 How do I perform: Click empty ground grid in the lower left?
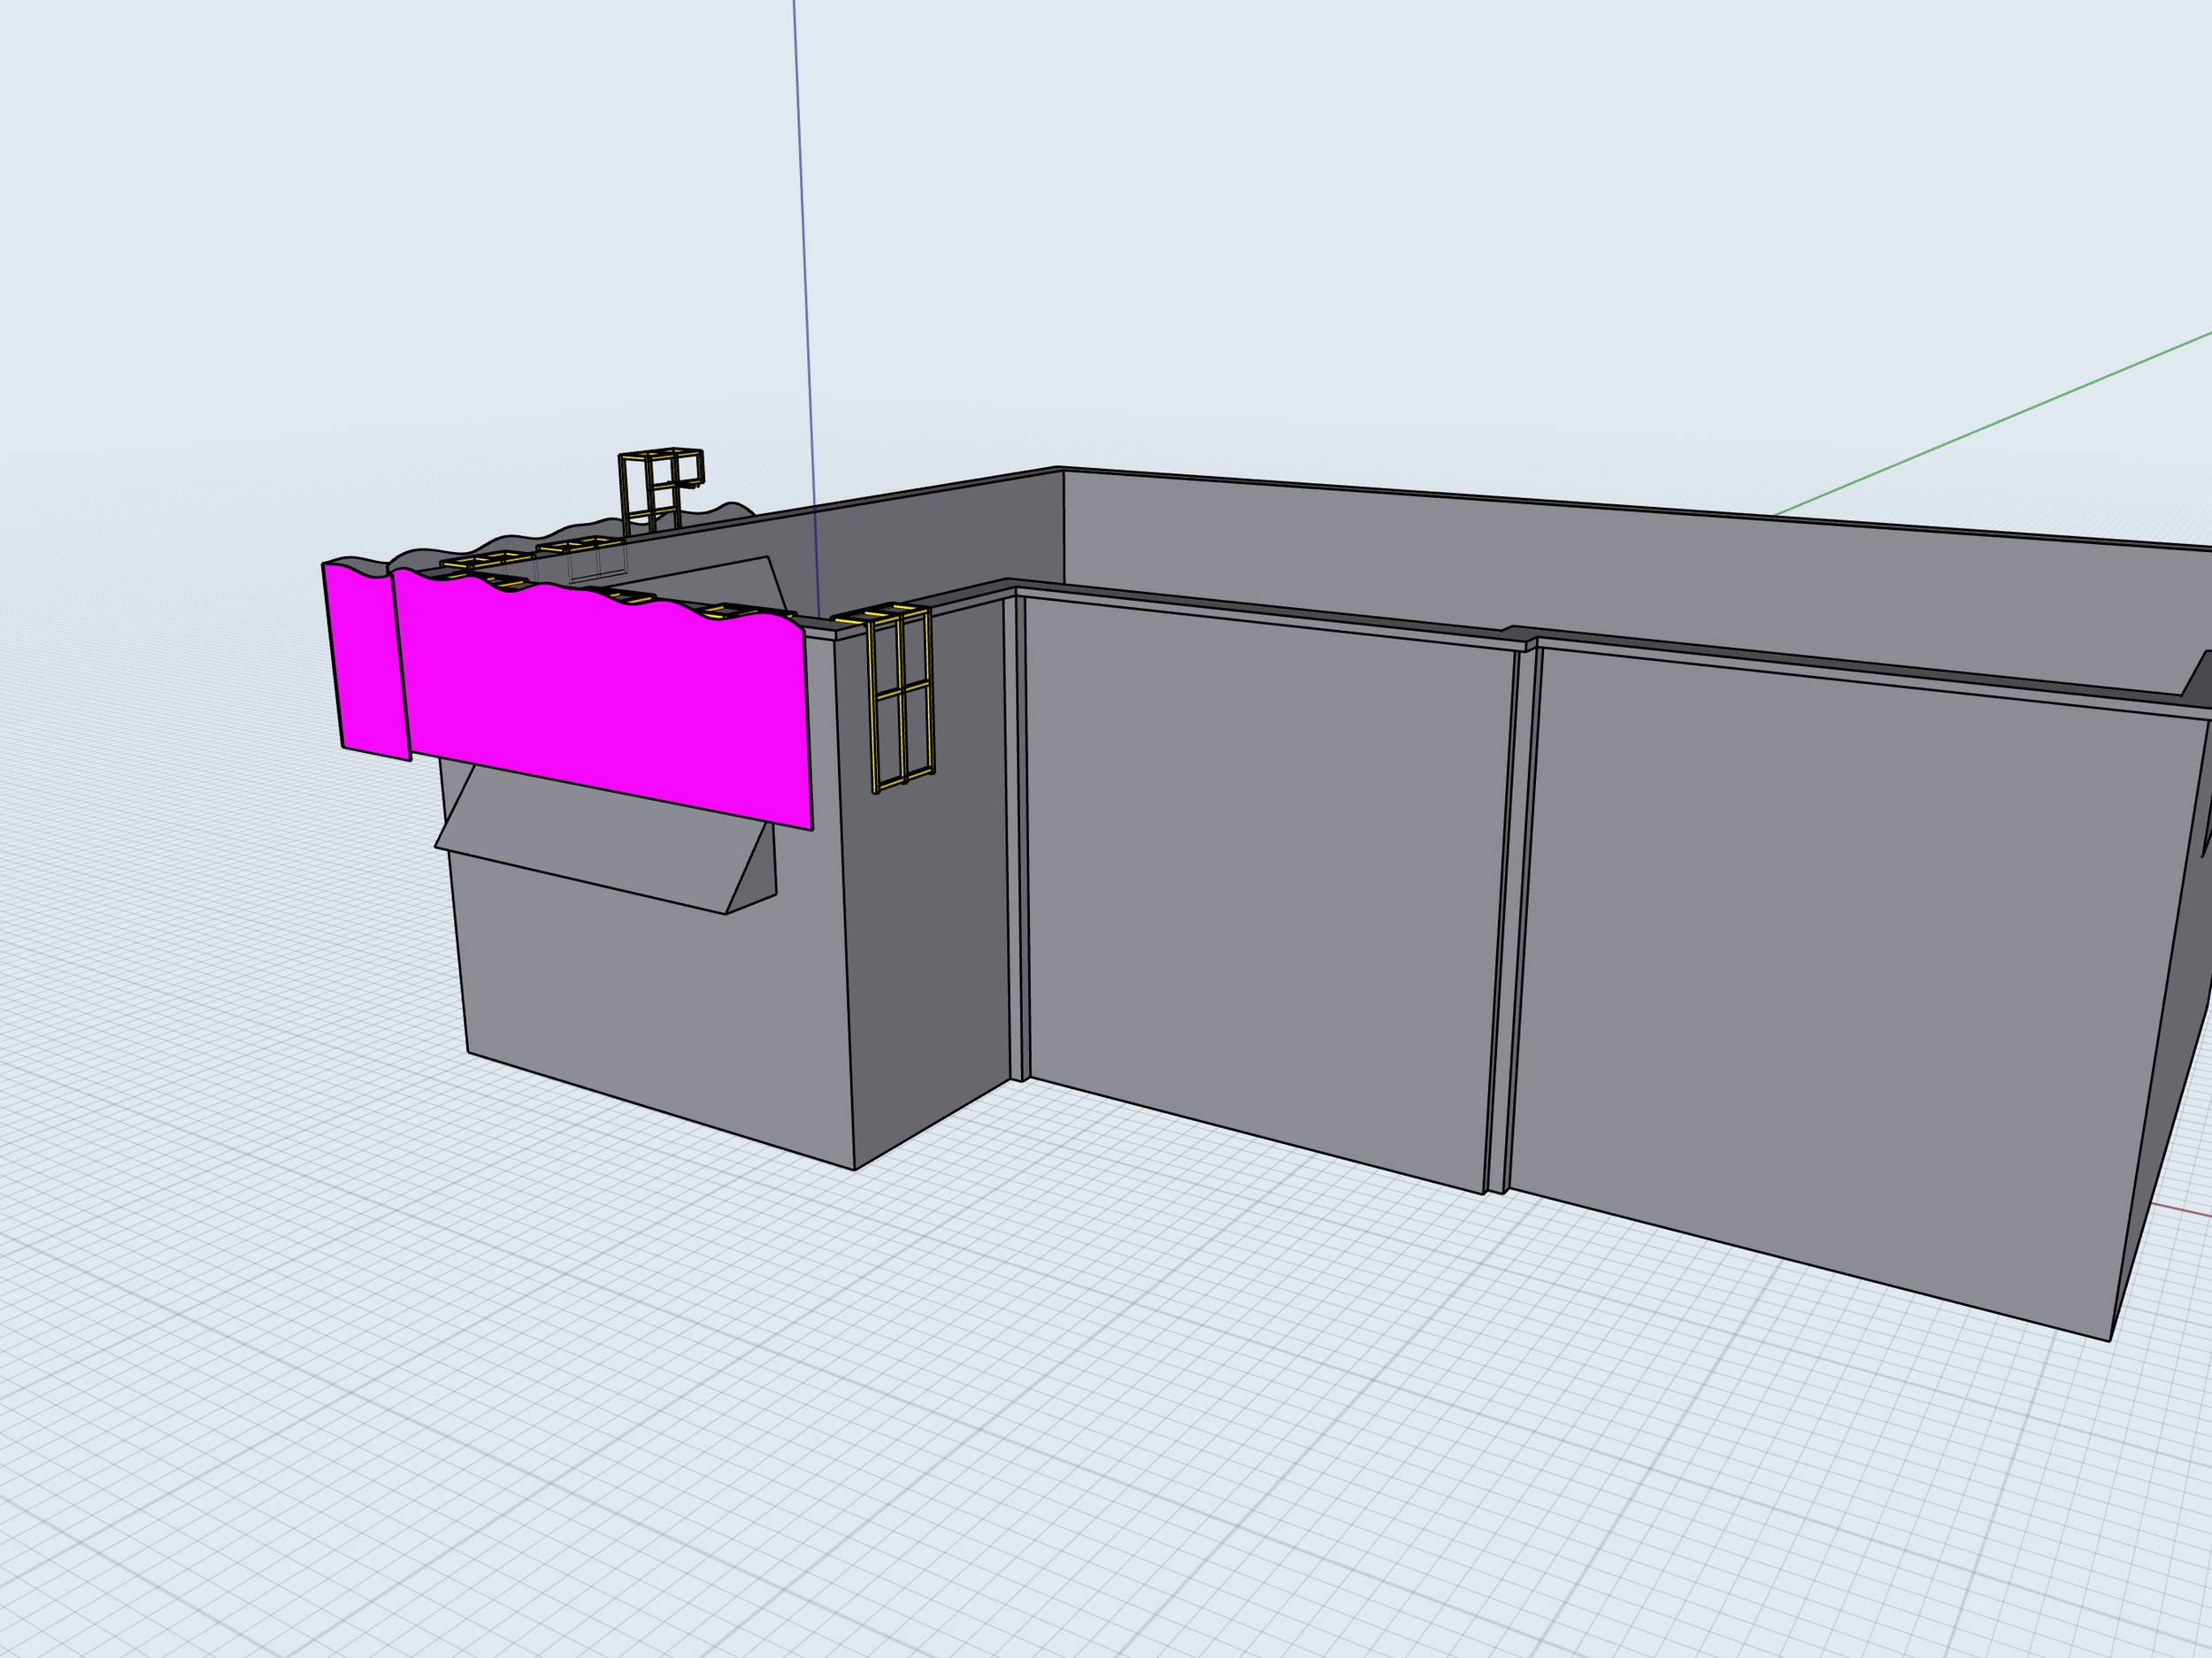(250, 1400)
